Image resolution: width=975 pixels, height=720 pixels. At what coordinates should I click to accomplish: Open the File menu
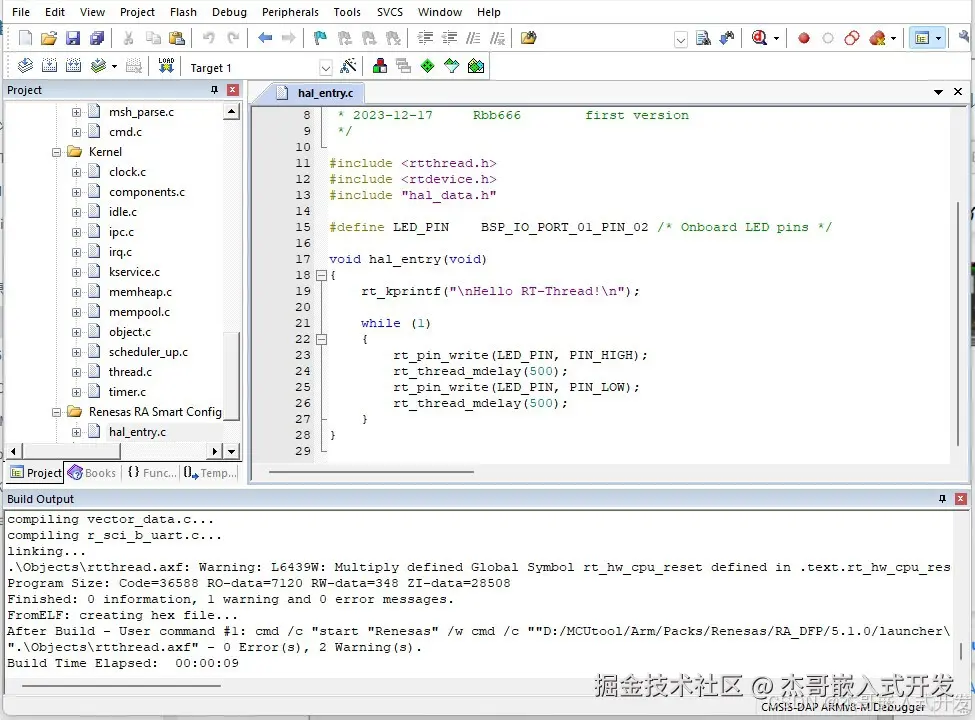21,12
